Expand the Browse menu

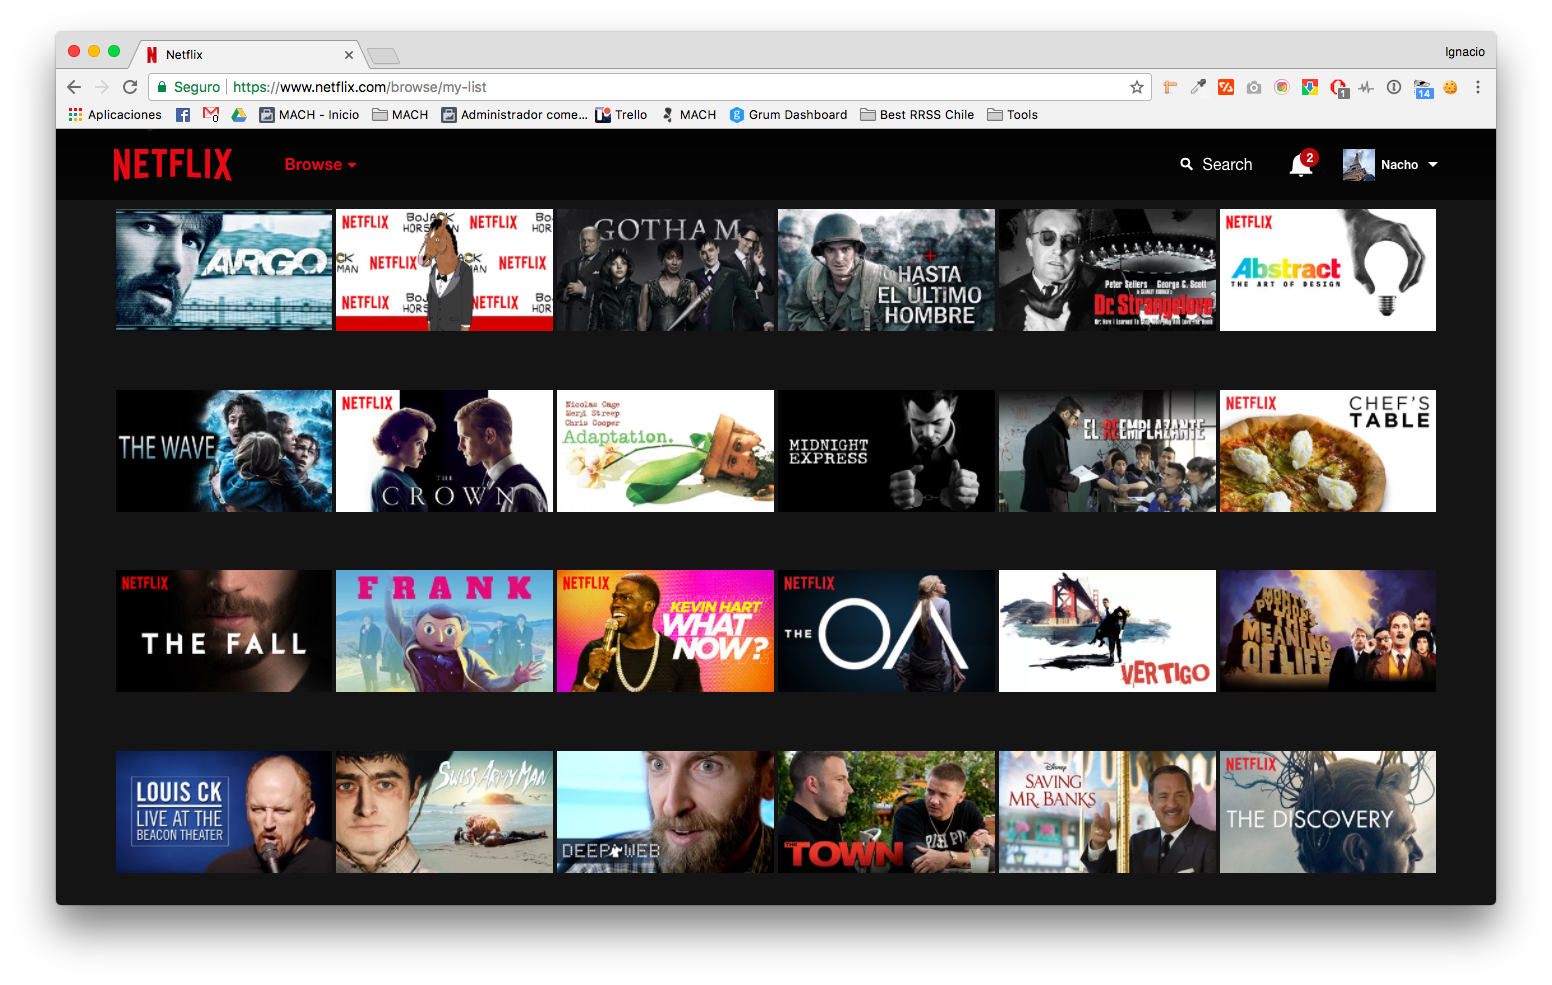(319, 164)
